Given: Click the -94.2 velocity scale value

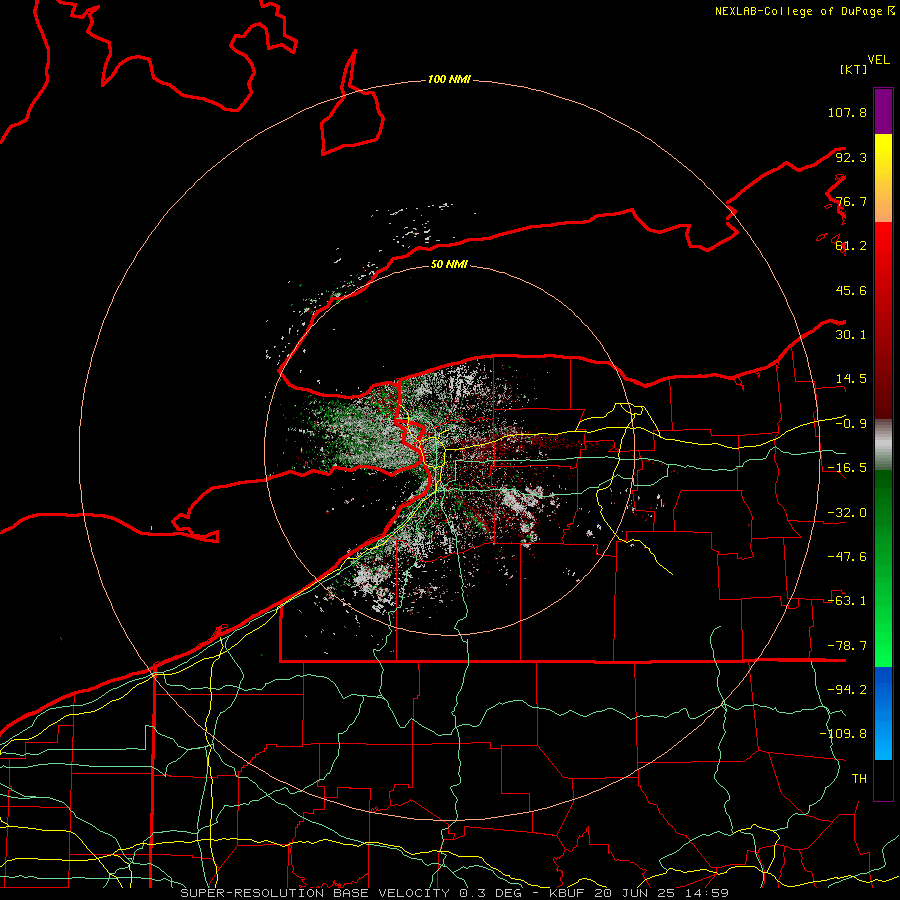Looking at the screenshot, I should (x=847, y=690).
